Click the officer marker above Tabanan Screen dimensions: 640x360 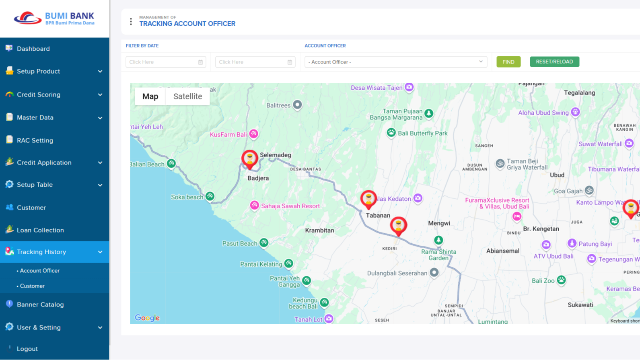[369, 200]
